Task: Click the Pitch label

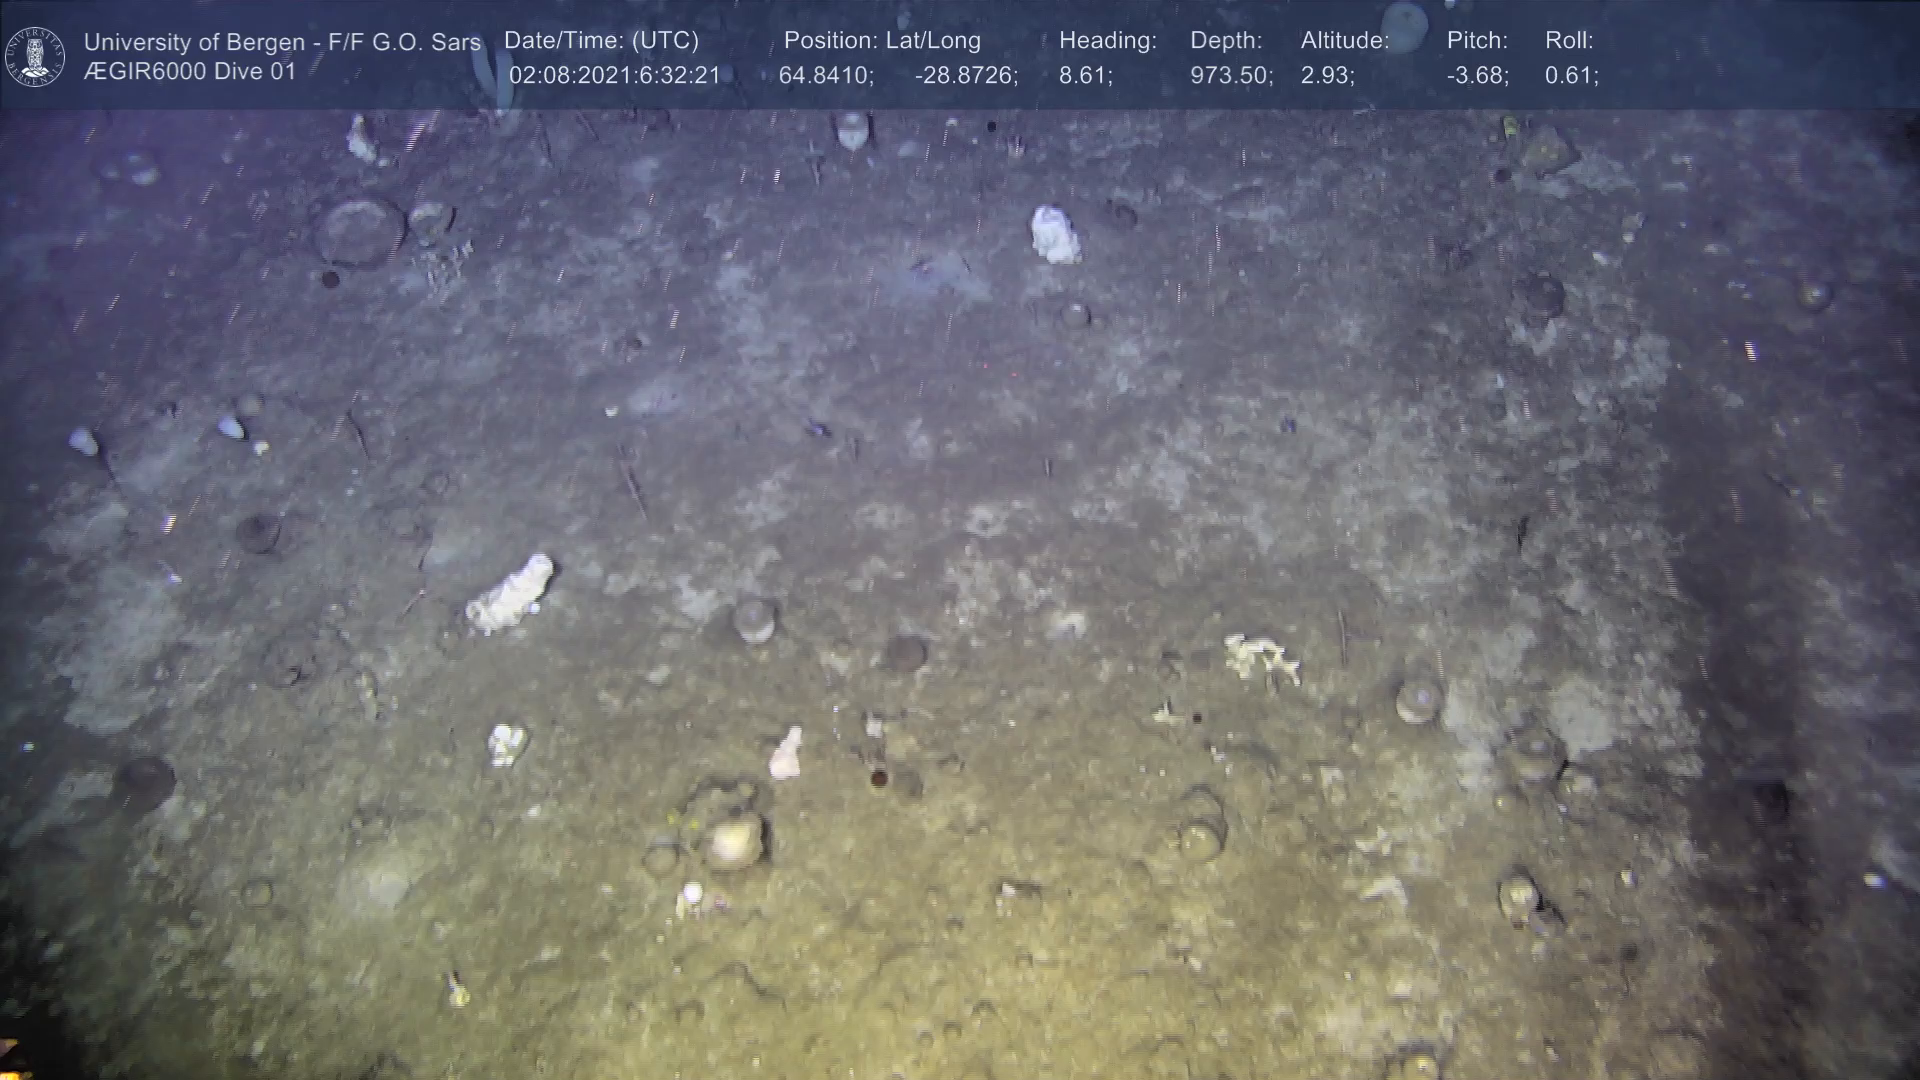Action: 1477,41
